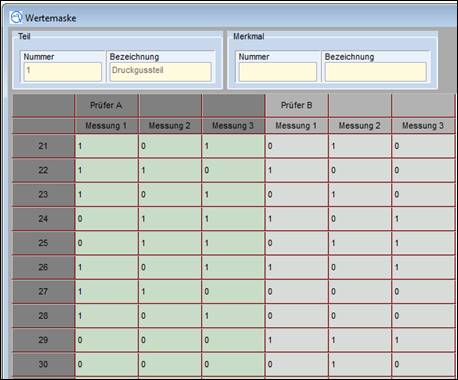Select the Prüfer B column header
Viewport: 458px width, 380px height.
tap(297, 106)
